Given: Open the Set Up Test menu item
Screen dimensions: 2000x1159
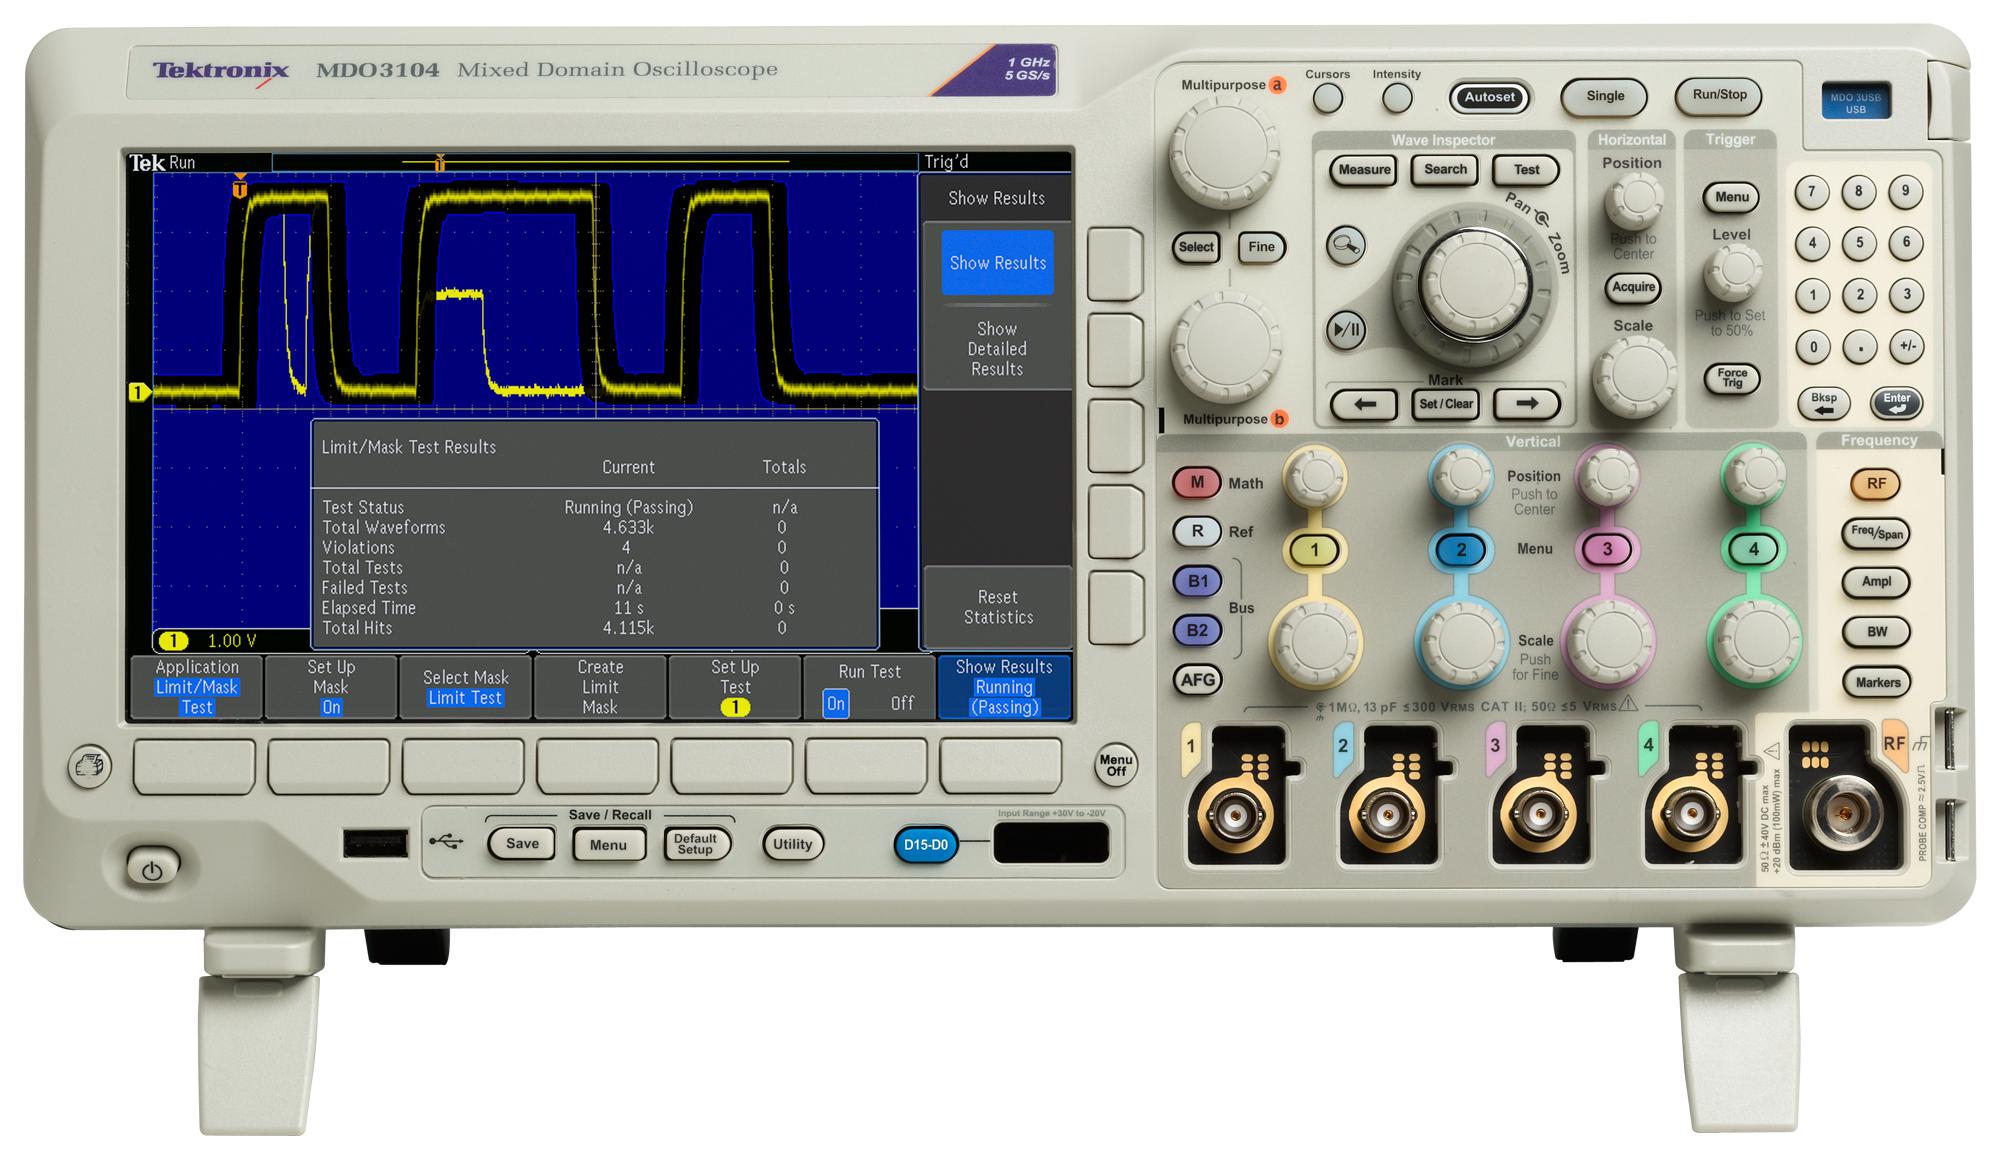Looking at the screenshot, I should coord(735,687).
